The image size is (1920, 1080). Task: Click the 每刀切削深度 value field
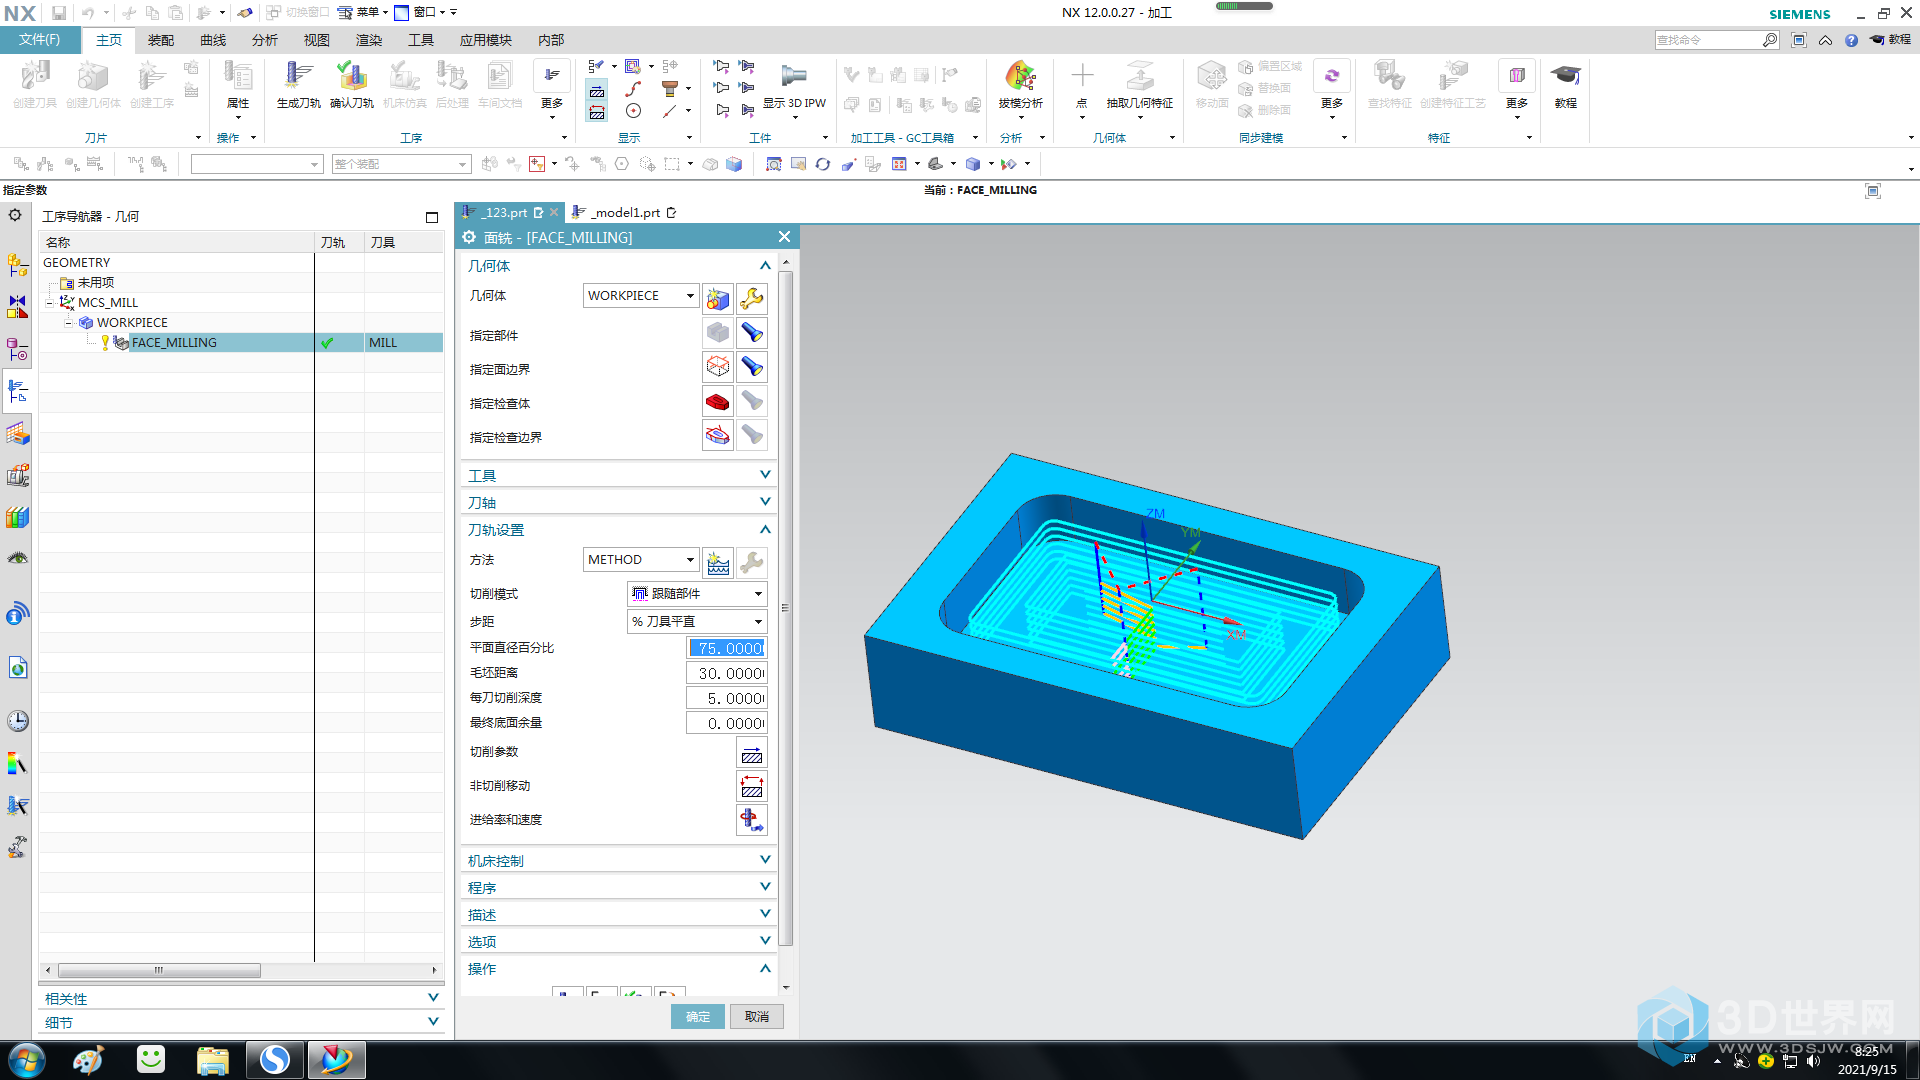click(x=727, y=698)
